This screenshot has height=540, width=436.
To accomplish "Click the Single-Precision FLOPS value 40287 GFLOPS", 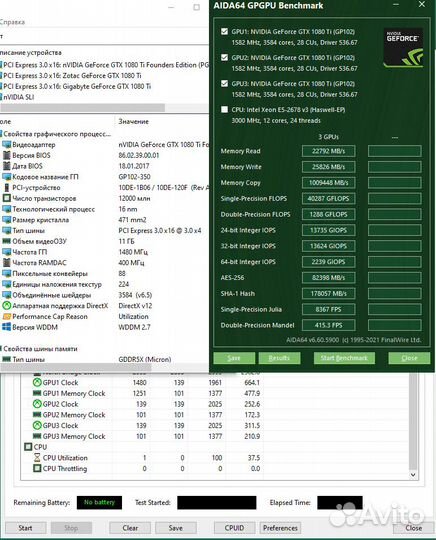I will [329, 199].
